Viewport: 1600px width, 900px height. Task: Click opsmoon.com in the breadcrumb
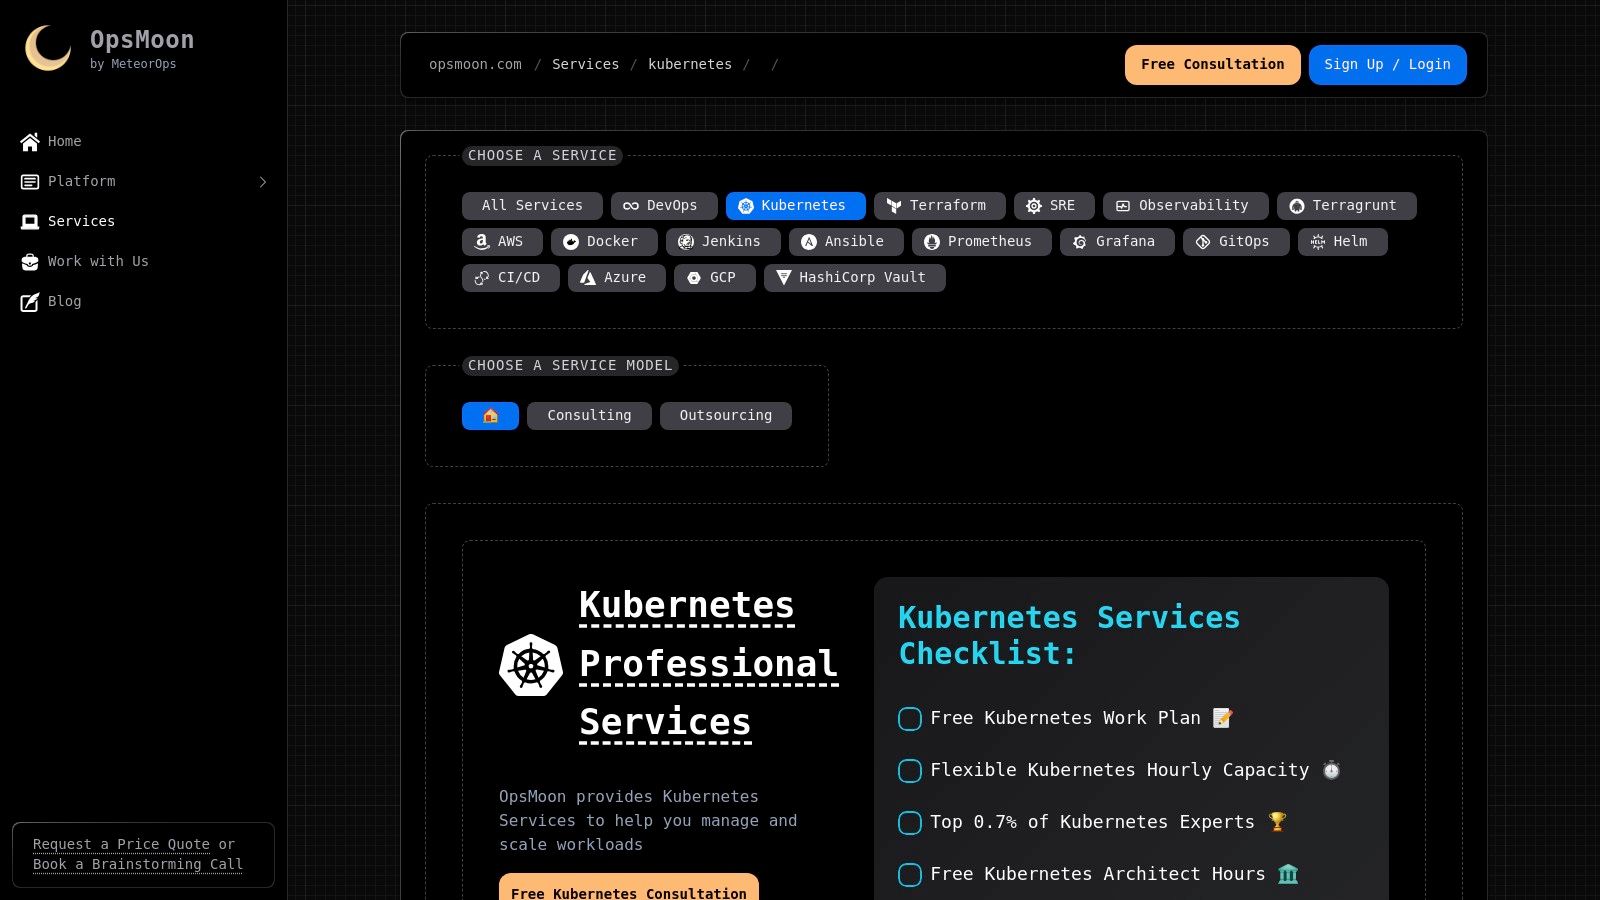tap(475, 64)
